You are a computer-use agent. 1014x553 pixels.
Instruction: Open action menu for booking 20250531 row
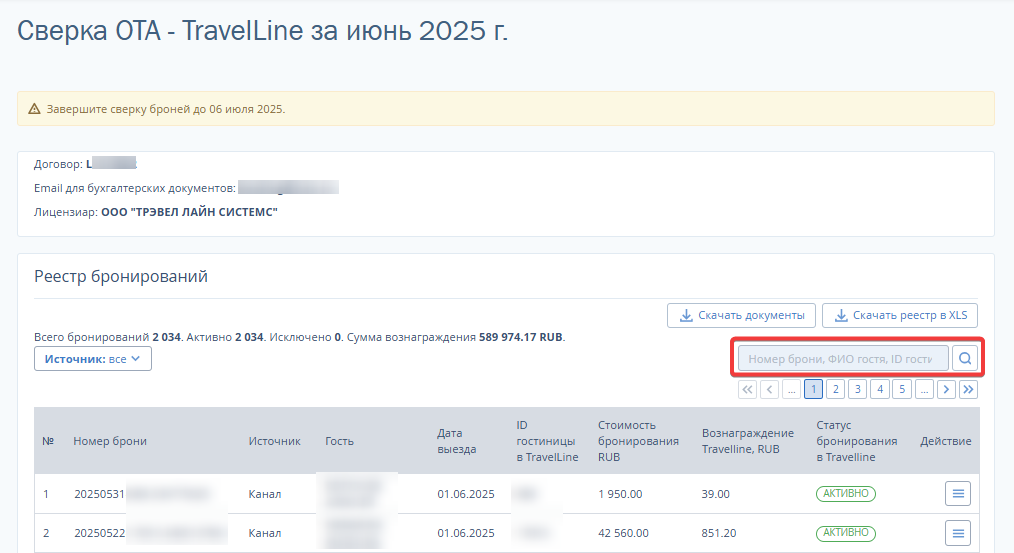tap(958, 493)
